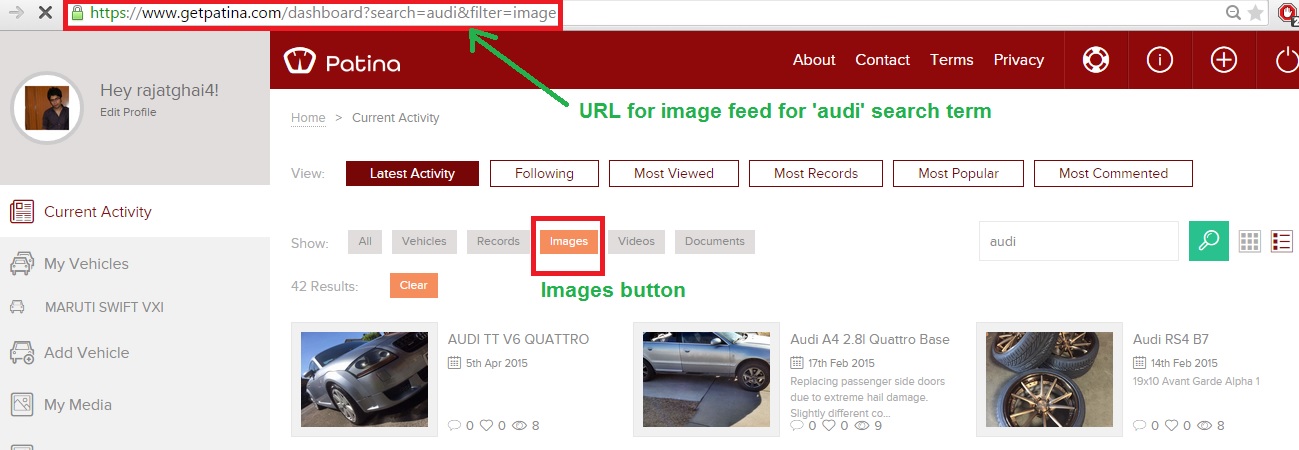Click the green padlock security icon
Screen dimensions: 1299x450
click(x=77, y=13)
